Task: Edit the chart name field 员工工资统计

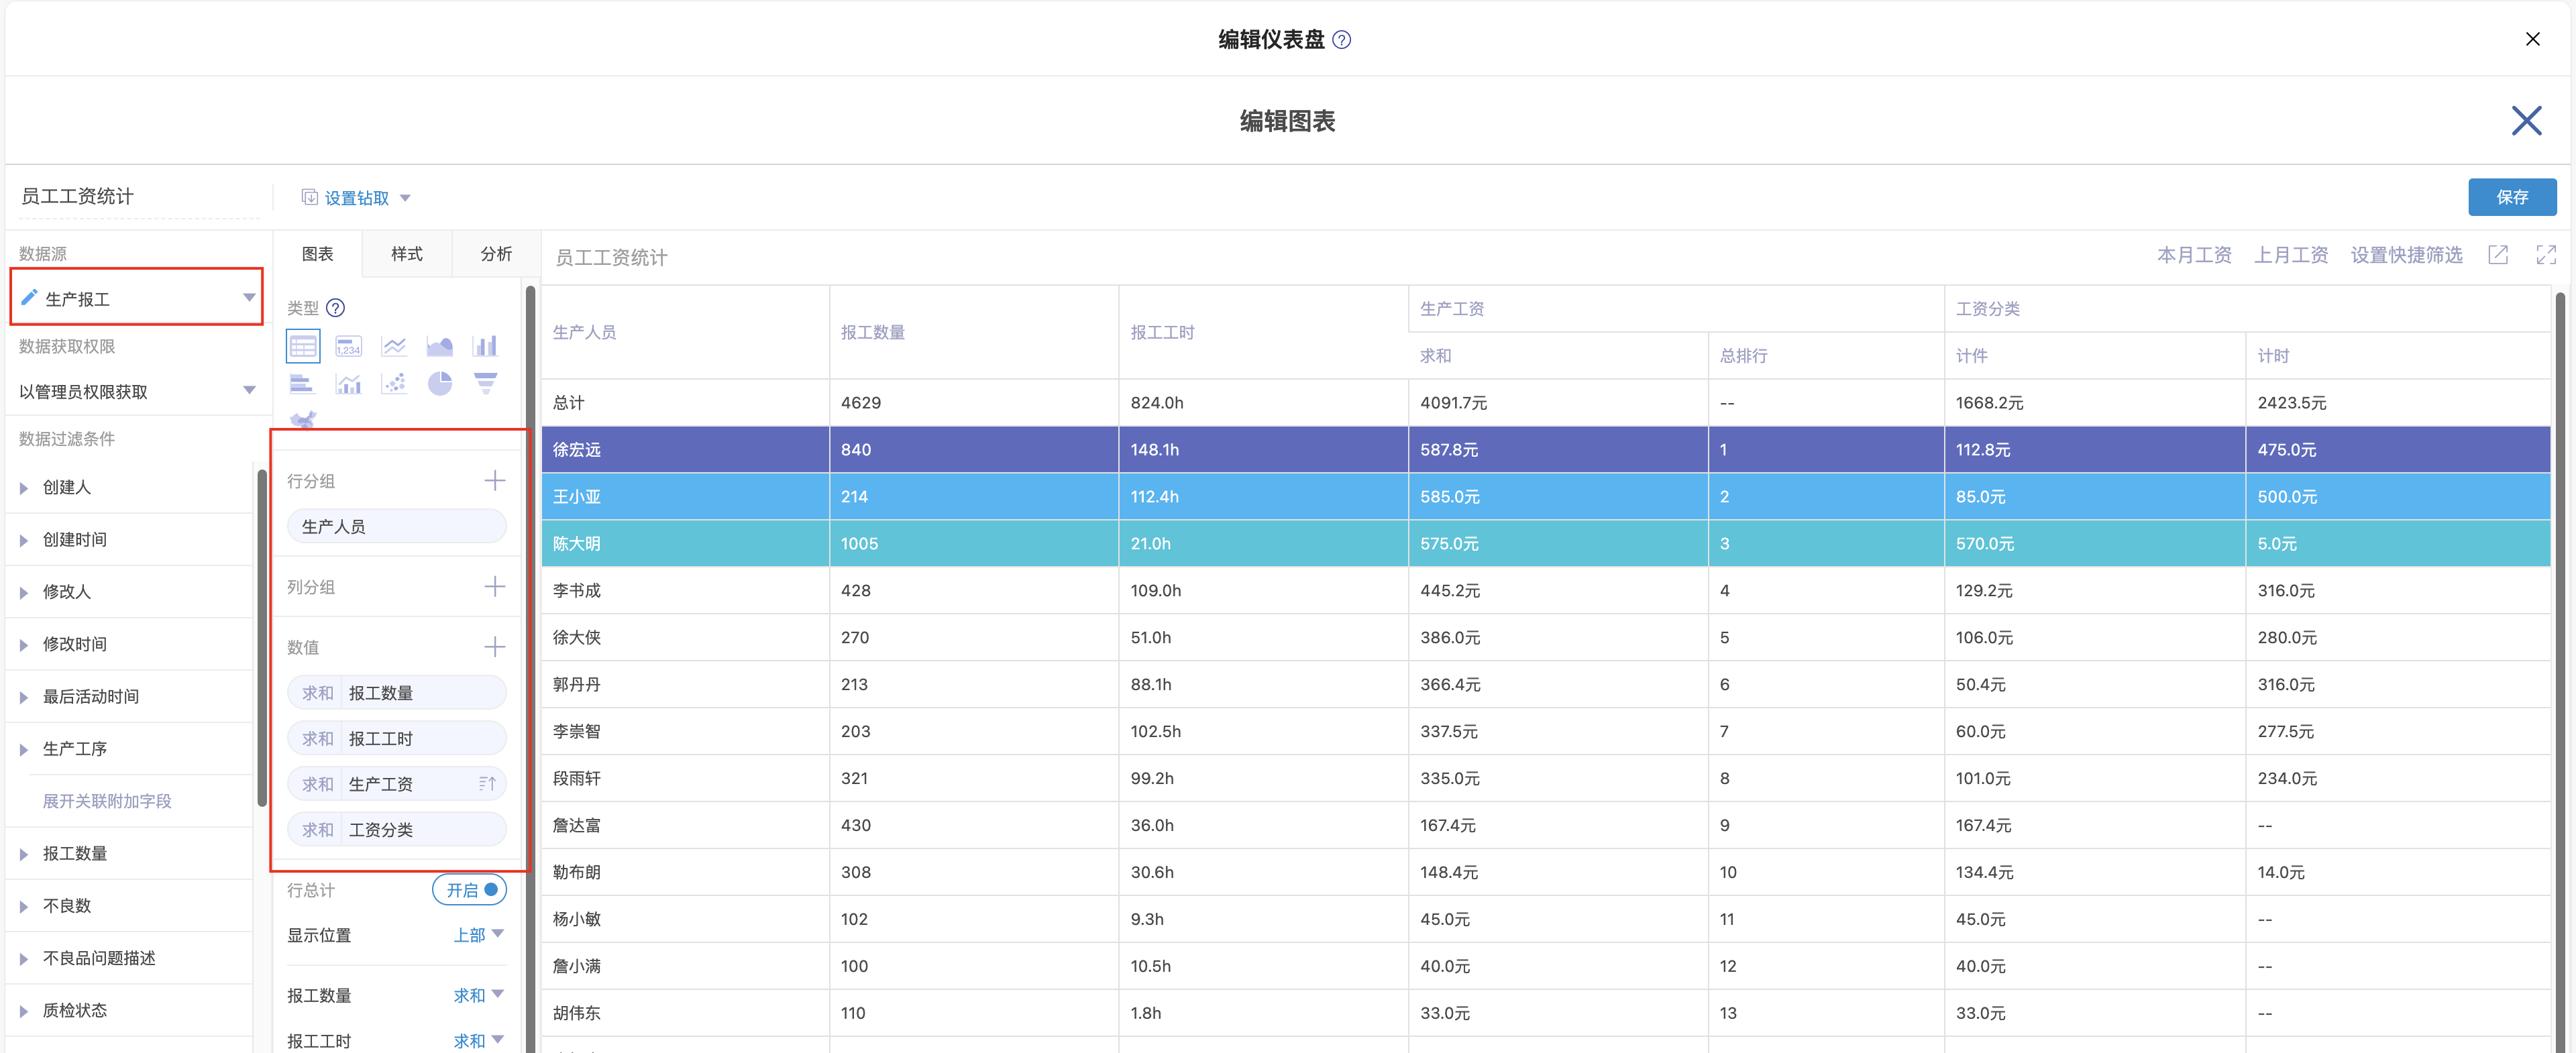Action: pos(139,196)
